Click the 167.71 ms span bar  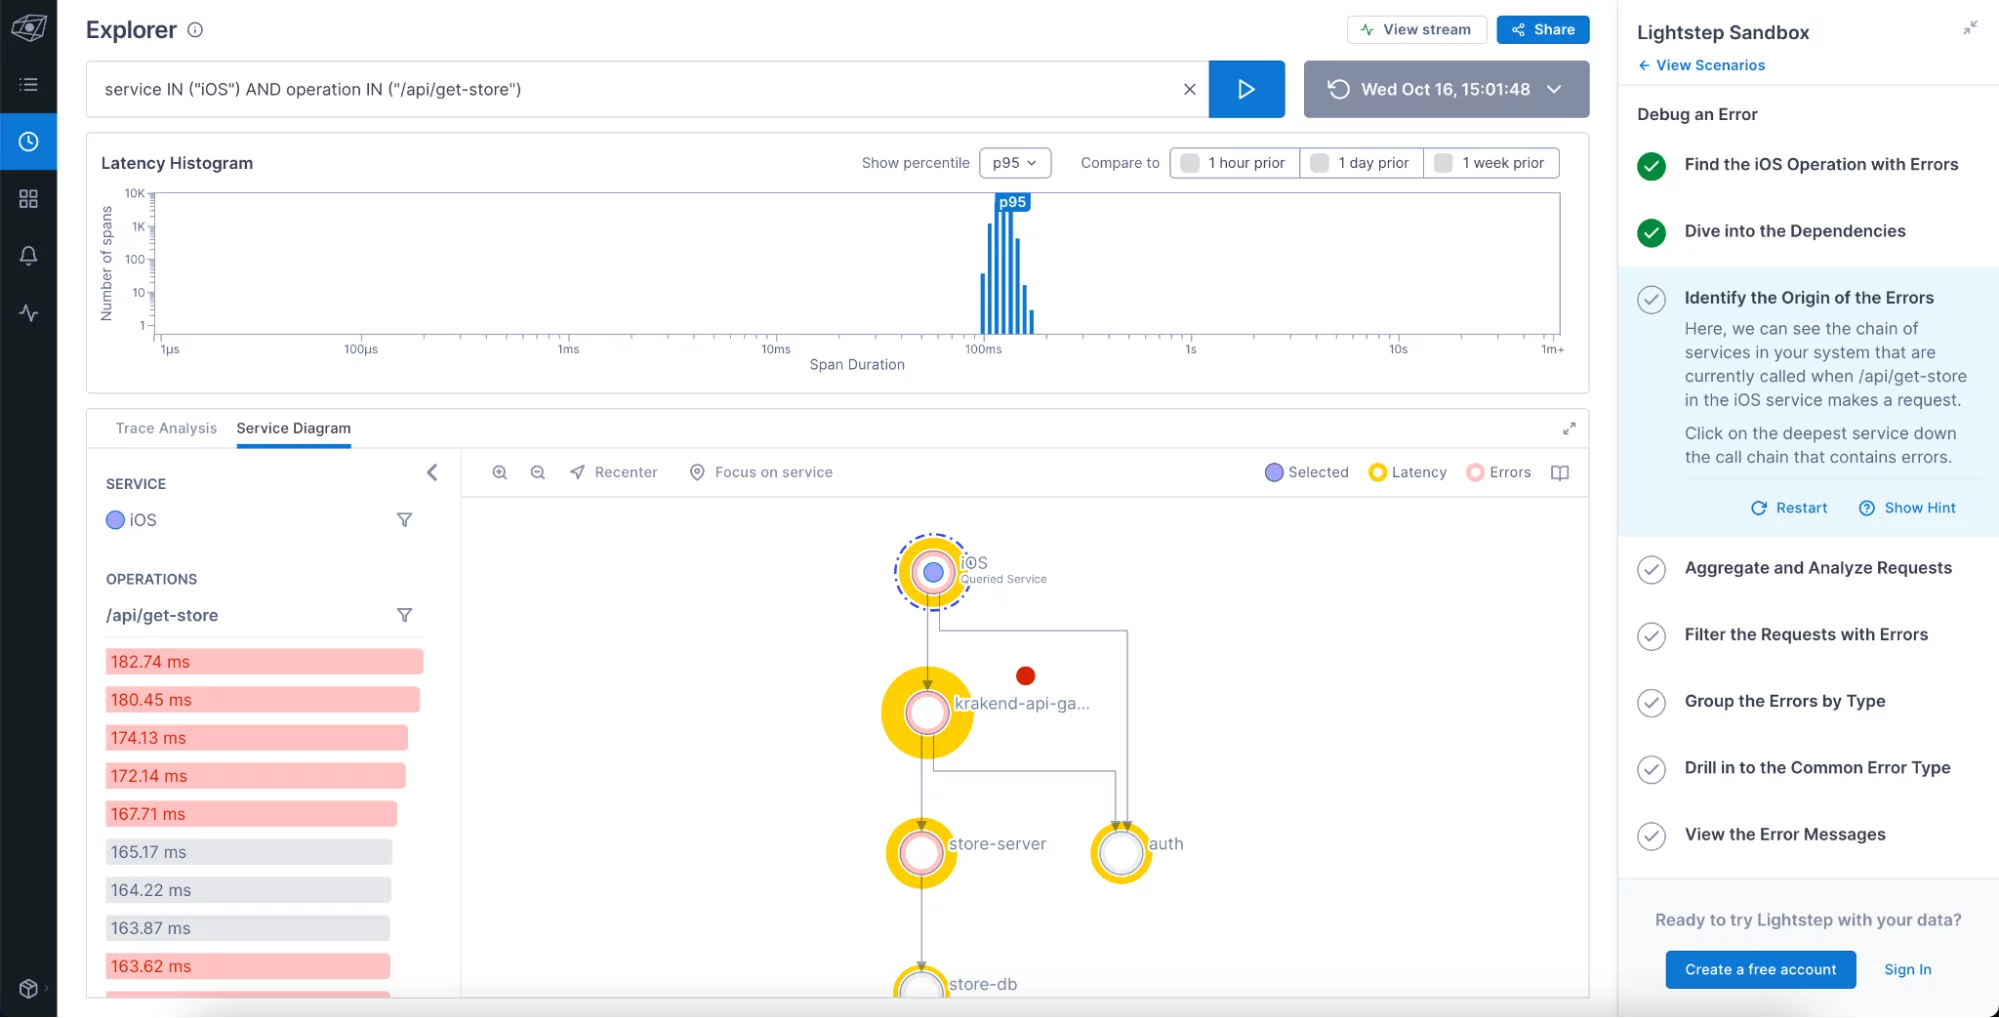click(251, 814)
